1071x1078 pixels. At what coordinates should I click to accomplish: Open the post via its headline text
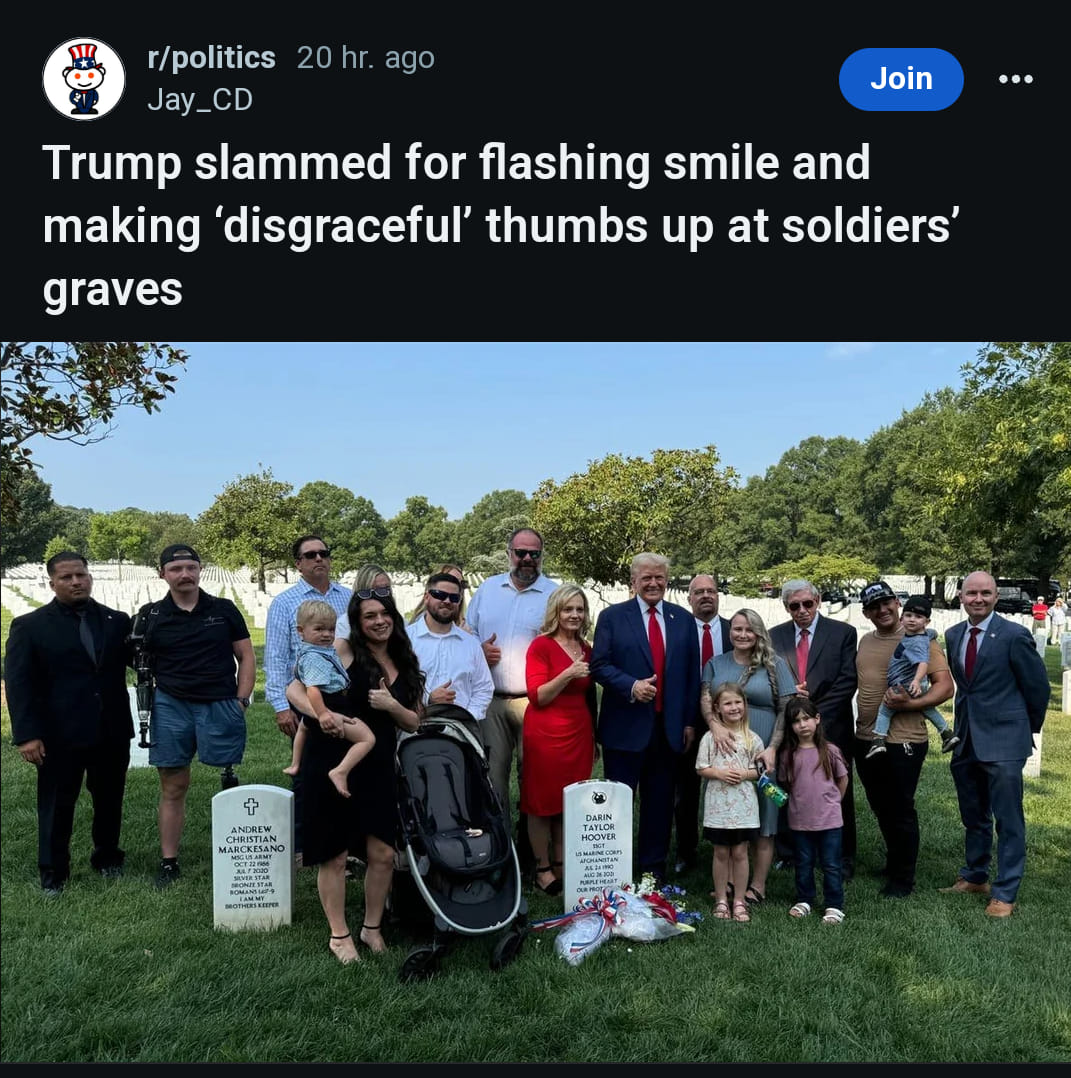point(500,226)
